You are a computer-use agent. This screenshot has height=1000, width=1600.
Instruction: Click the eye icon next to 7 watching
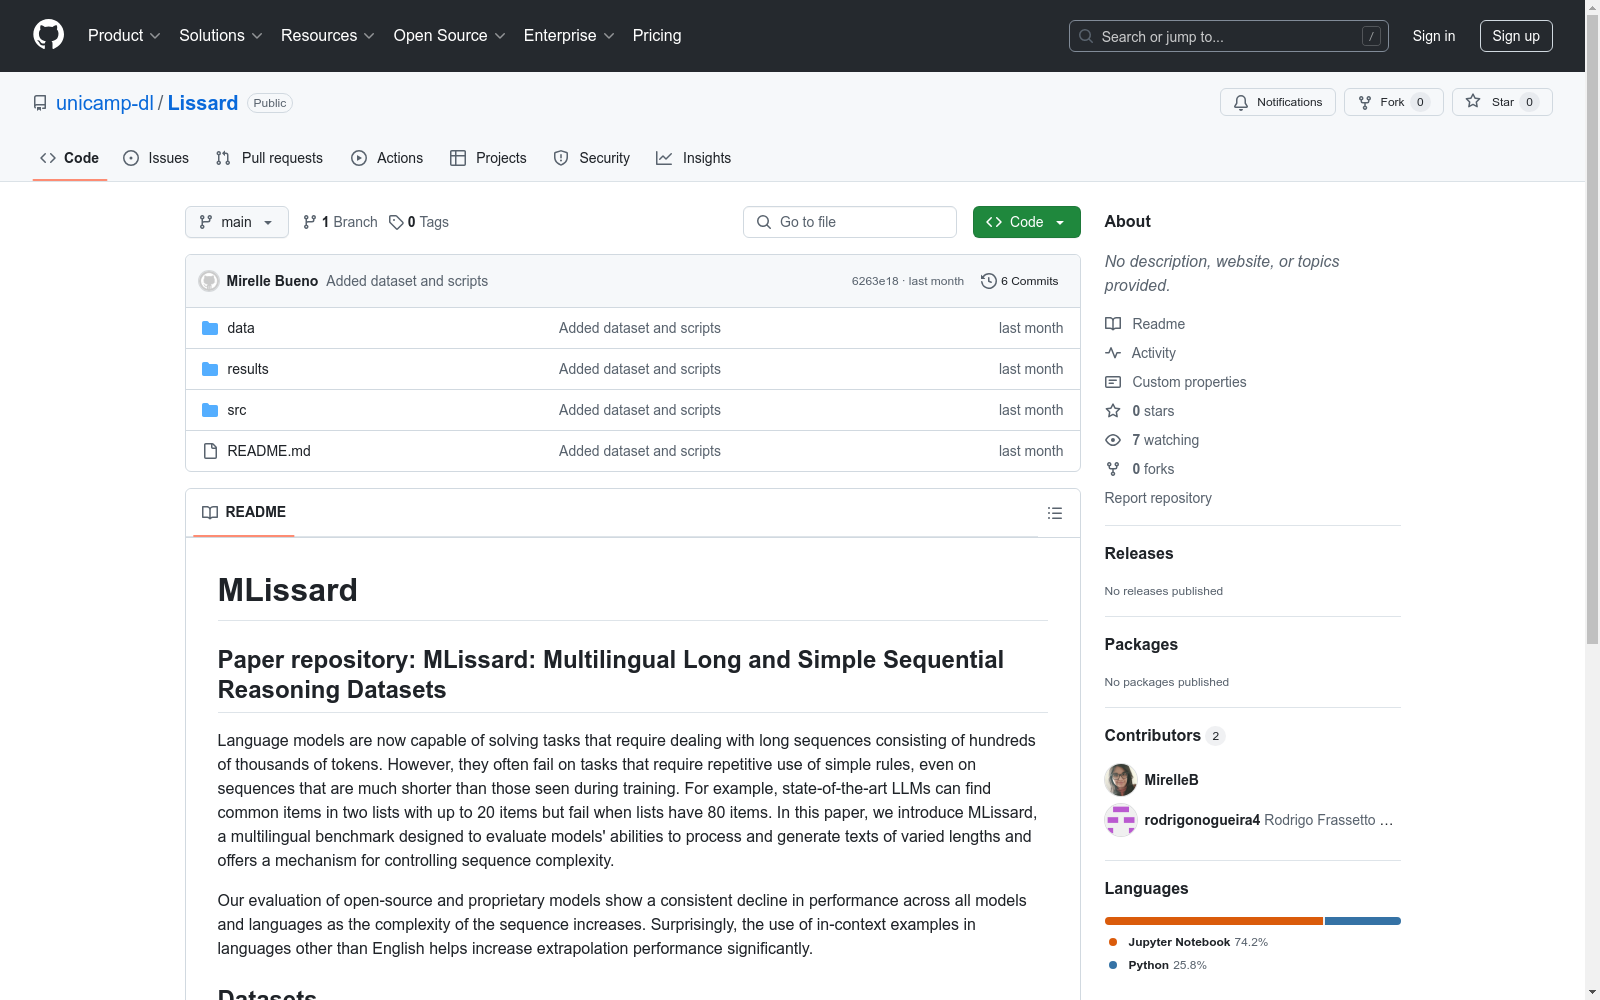pyautogui.click(x=1113, y=440)
